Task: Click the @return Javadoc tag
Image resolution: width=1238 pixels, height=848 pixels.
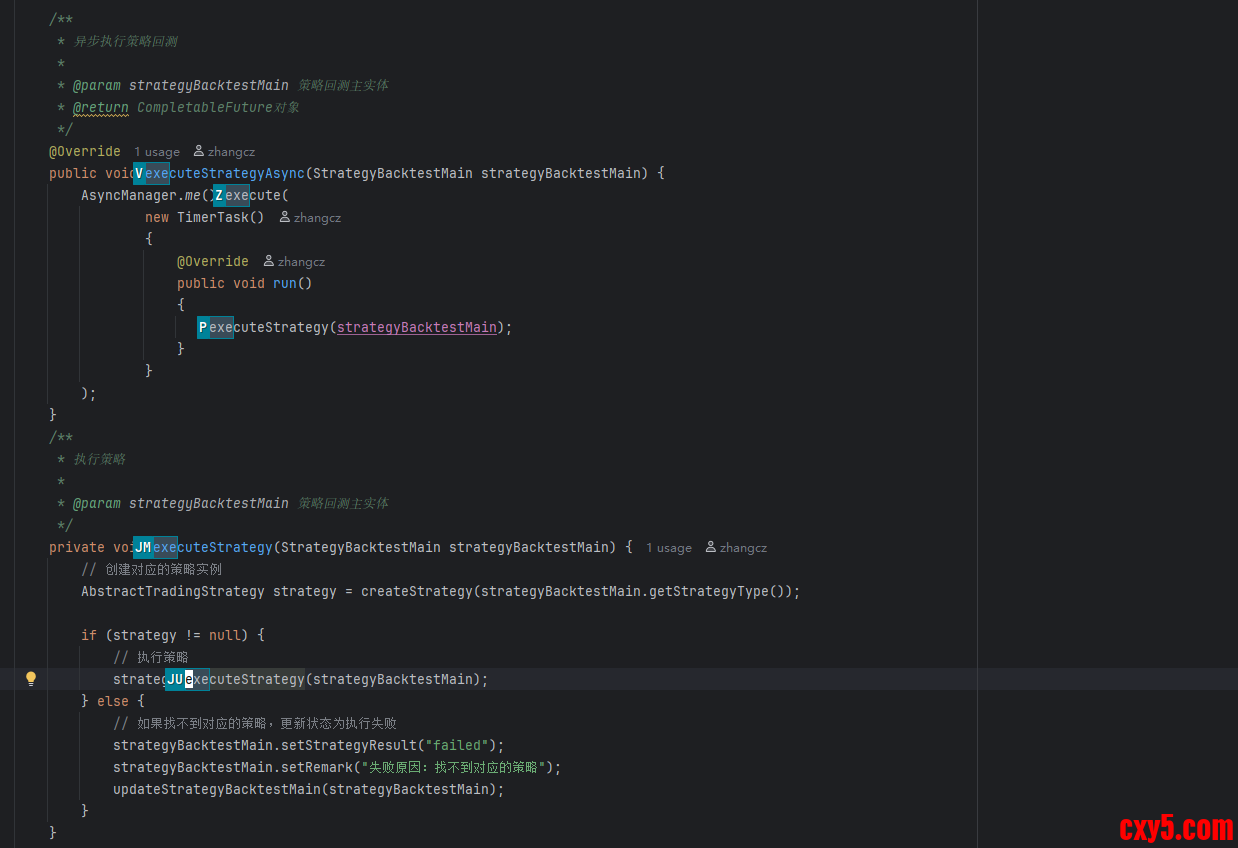Action: [x=101, y=108]
